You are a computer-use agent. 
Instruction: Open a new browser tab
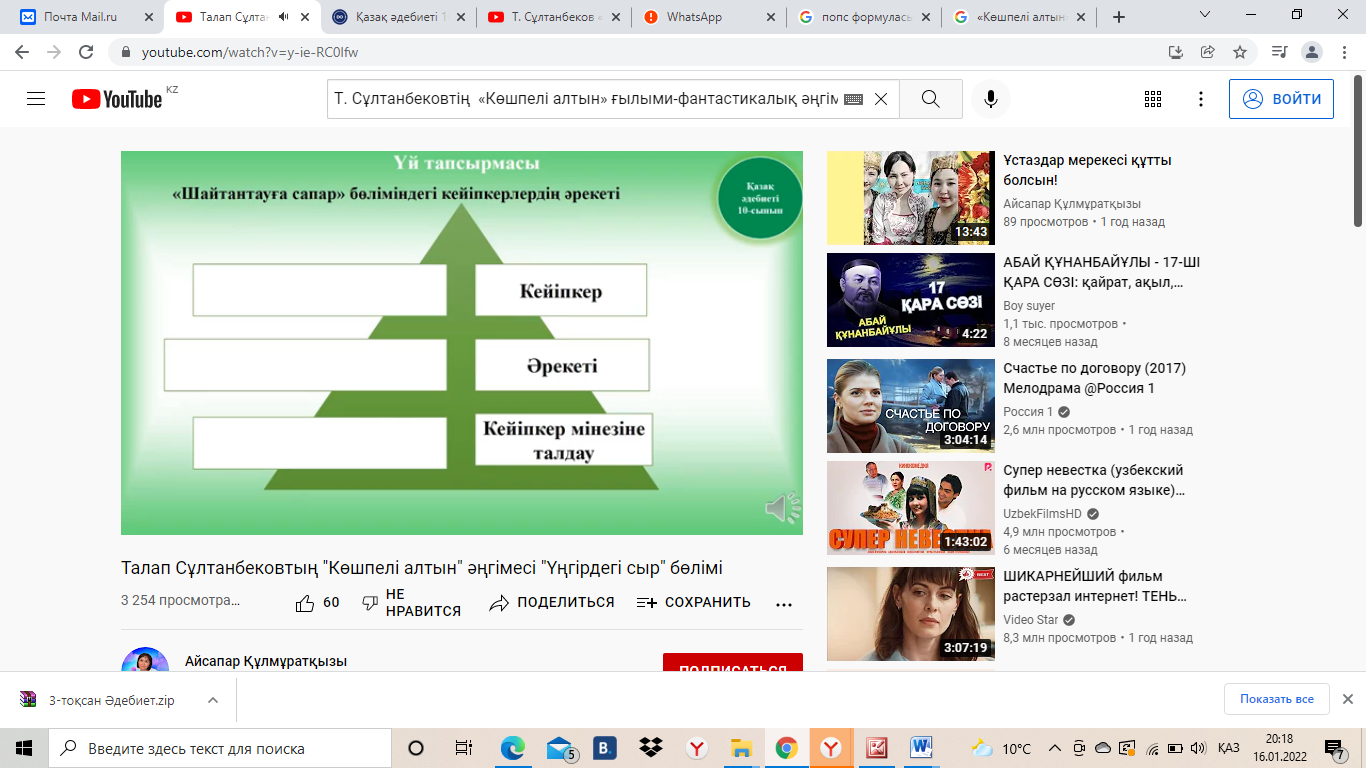pyautogui.click(x=1119, y=17)
